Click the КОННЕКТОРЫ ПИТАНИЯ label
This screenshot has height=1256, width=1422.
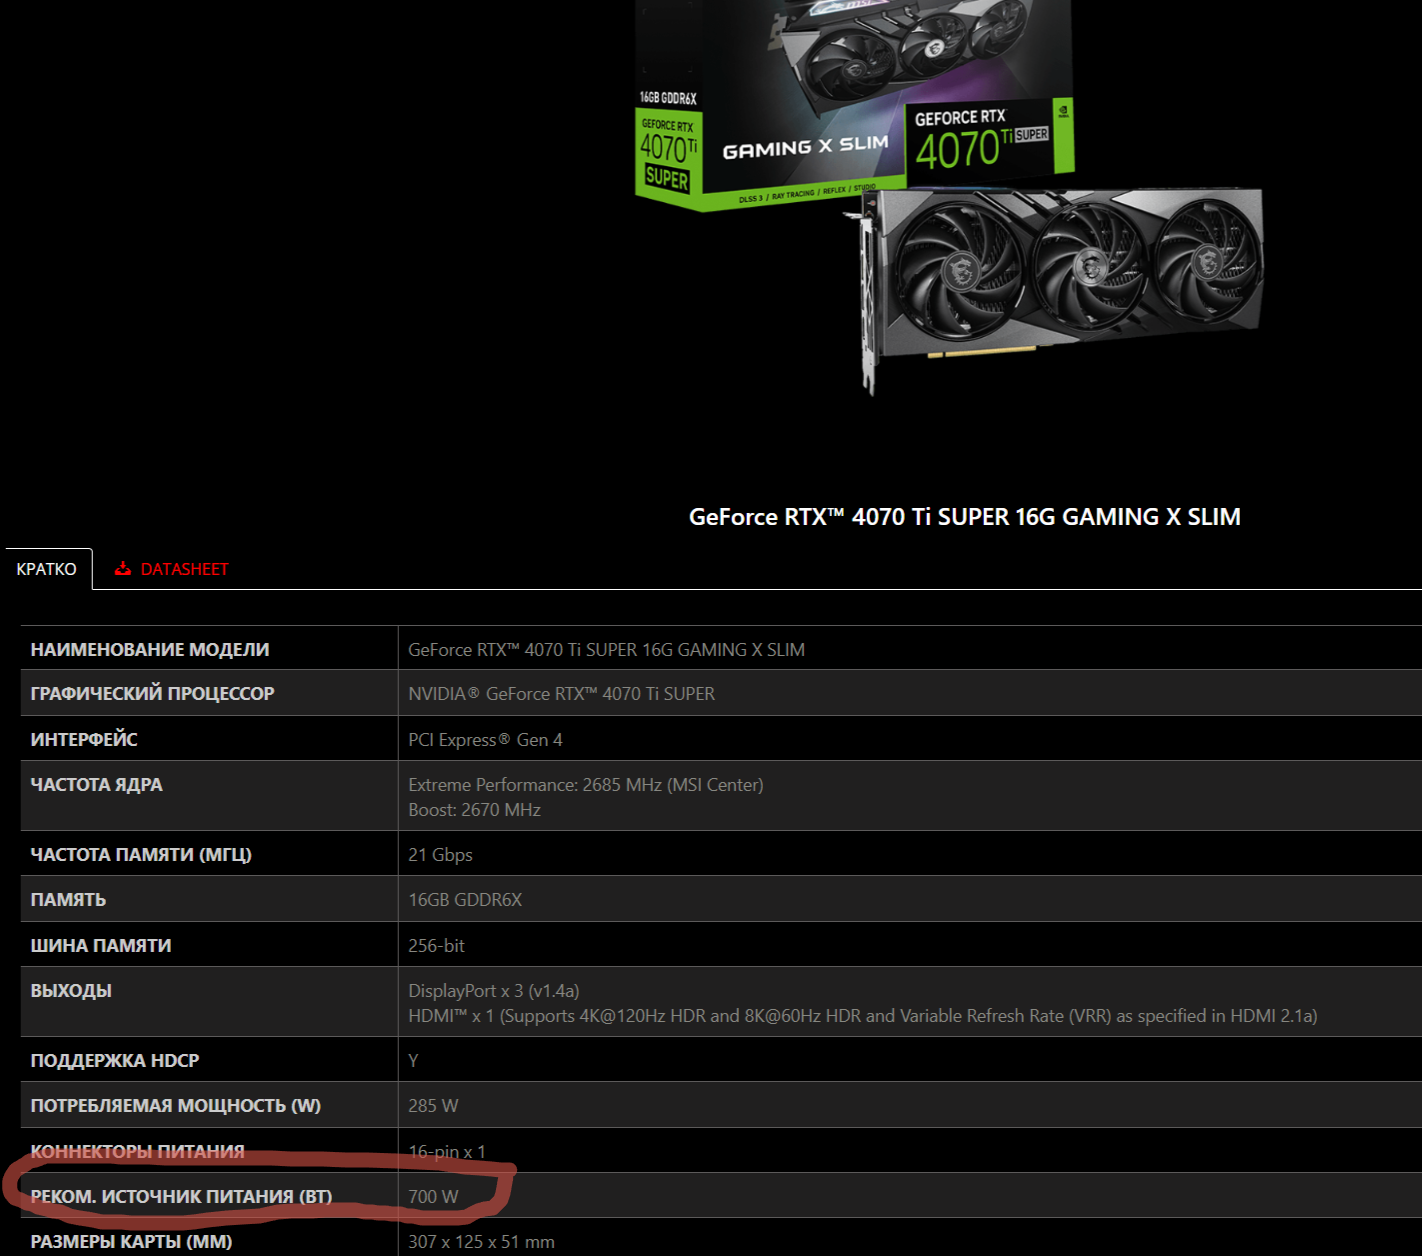point(137,1152)
